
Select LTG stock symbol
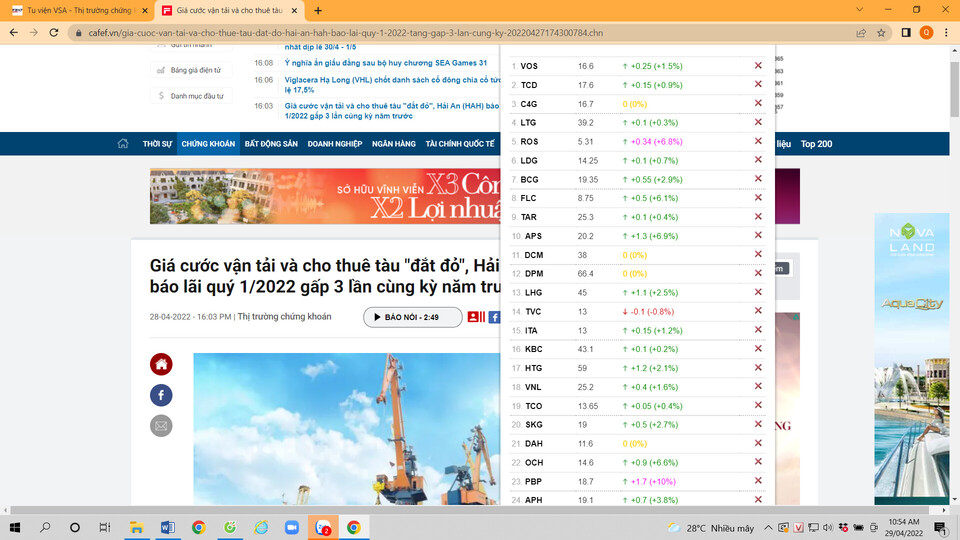point(528,122)
